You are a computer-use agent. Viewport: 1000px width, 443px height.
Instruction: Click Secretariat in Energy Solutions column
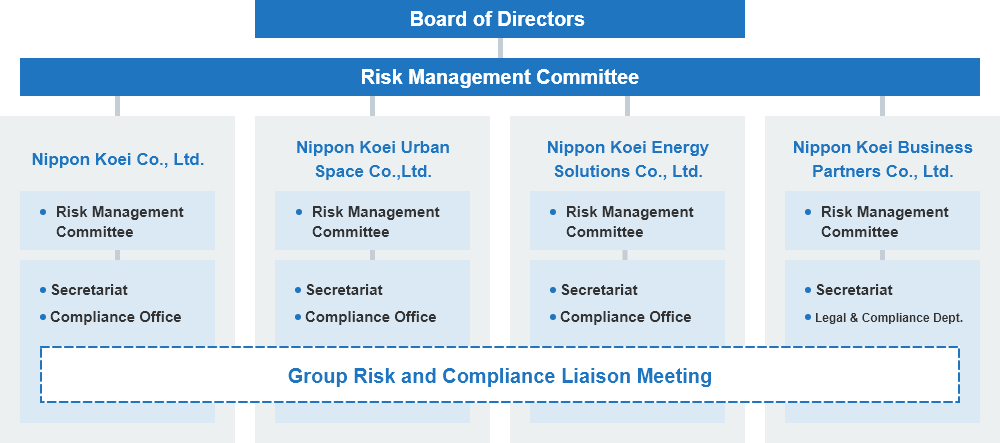[599, 290]
